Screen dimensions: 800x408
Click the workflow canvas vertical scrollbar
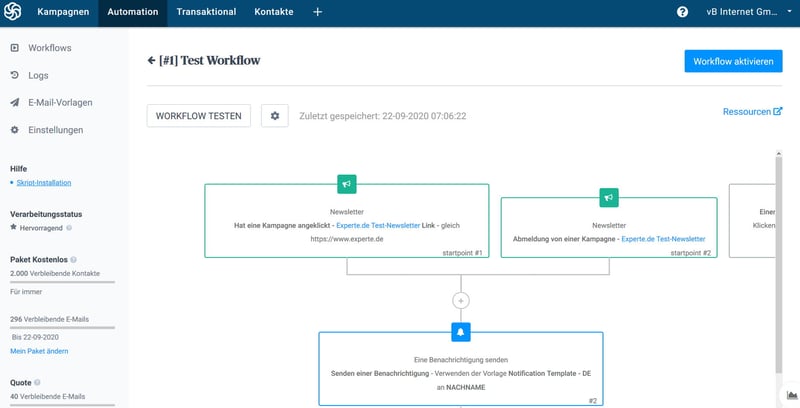tap(779, 265)
